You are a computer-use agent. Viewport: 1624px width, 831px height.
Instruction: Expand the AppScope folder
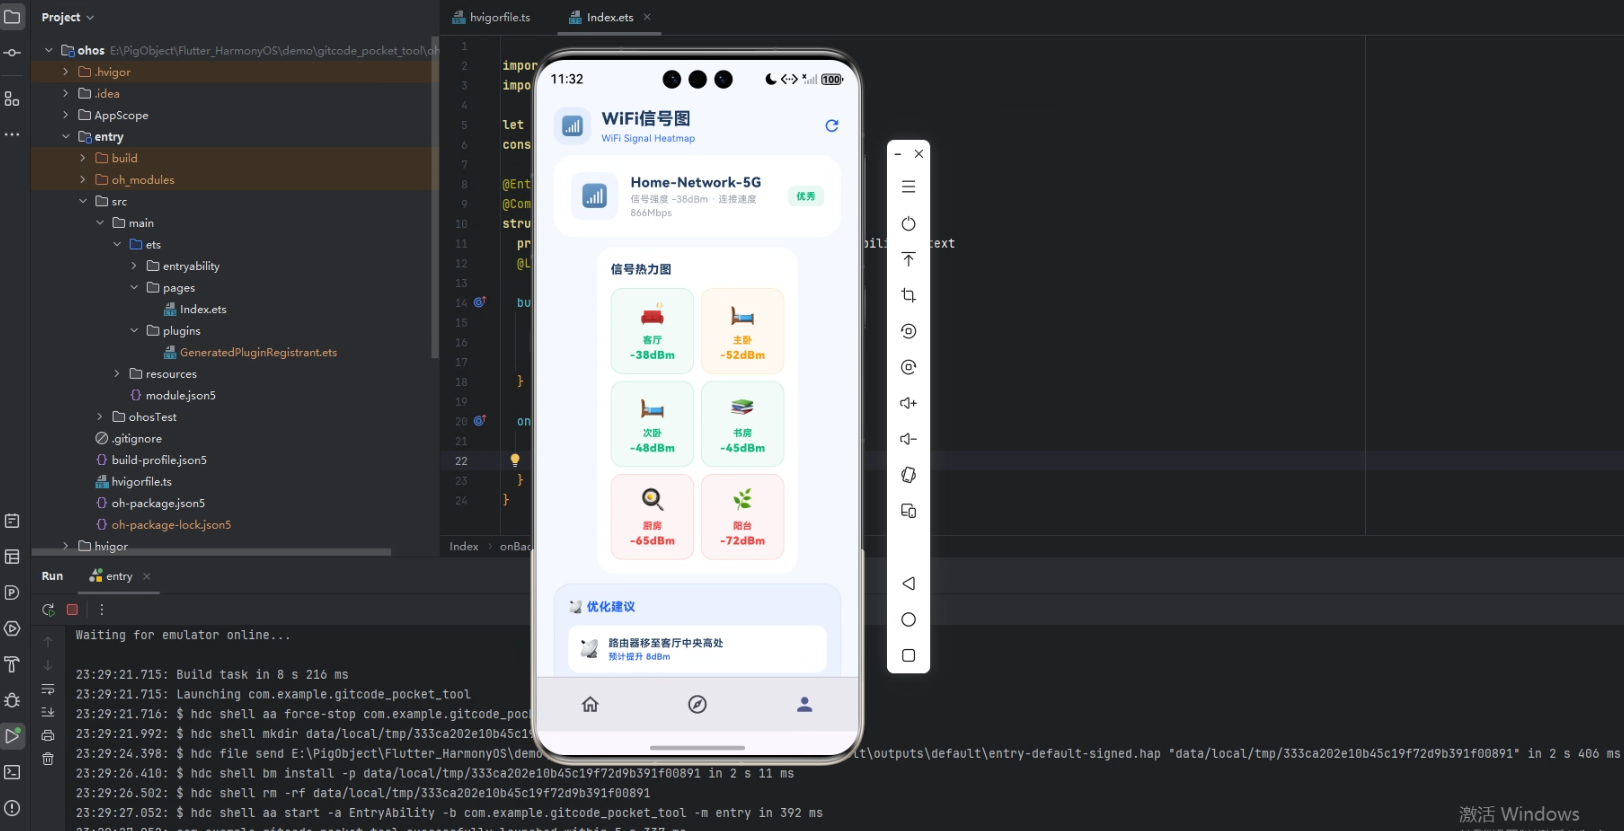66,115
